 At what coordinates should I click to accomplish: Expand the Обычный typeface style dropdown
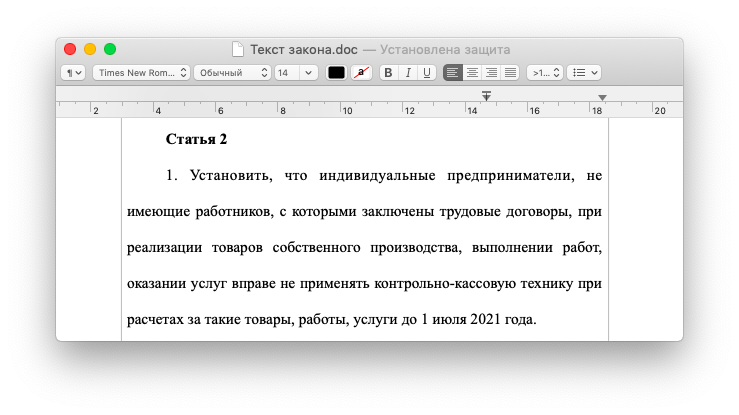[232, 73]
